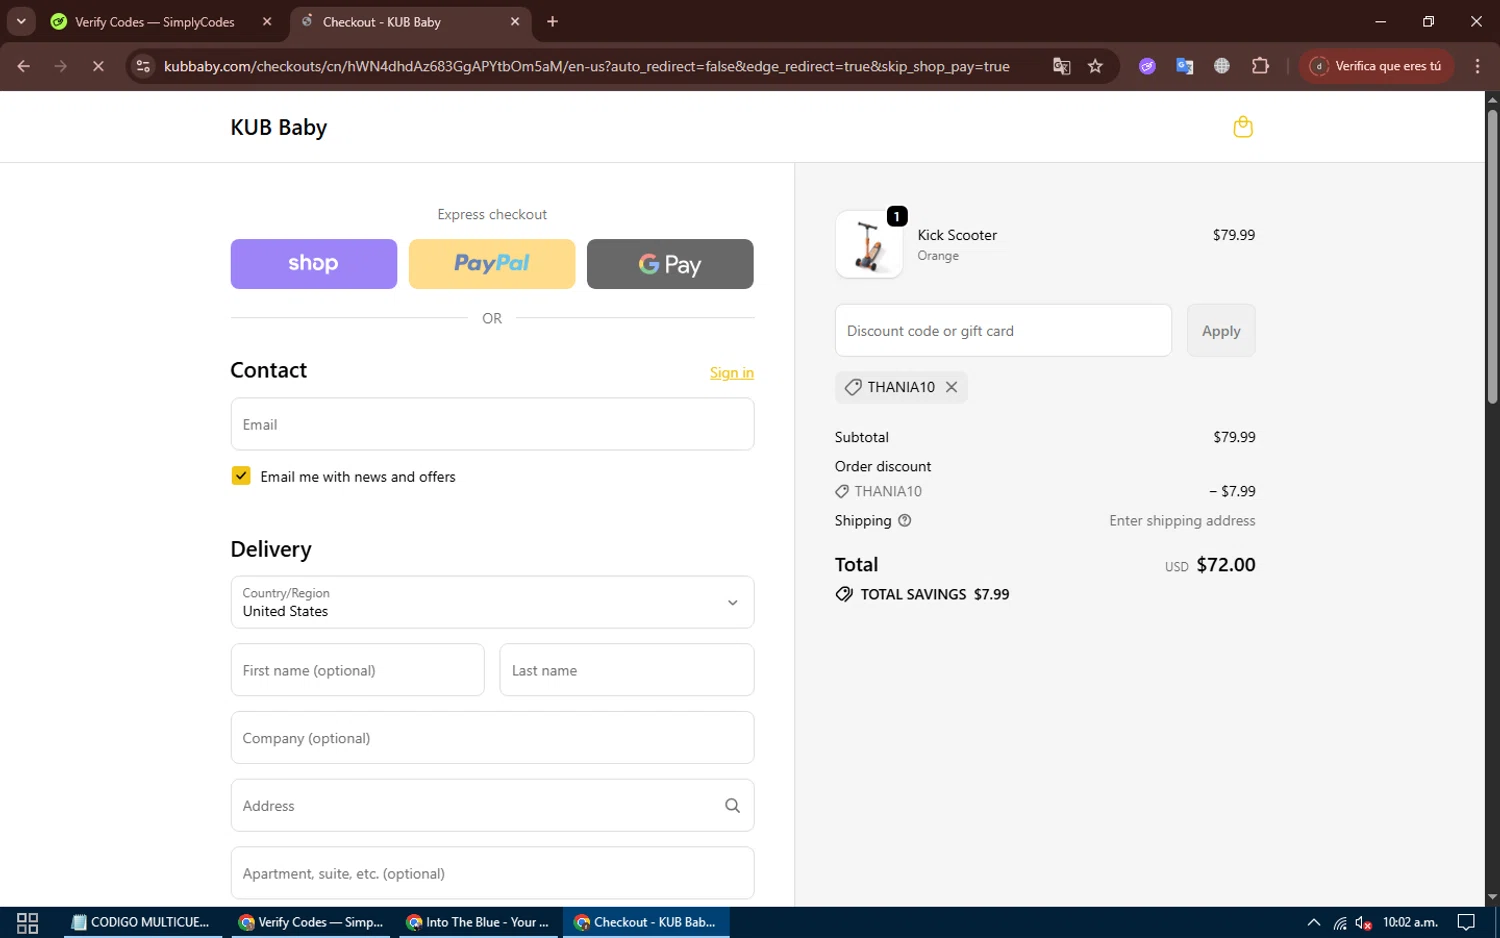This screenshot has width=1500, height=938.
Task: Click the Shop Pay express checkout button
Action: click(x=314, y=264)
